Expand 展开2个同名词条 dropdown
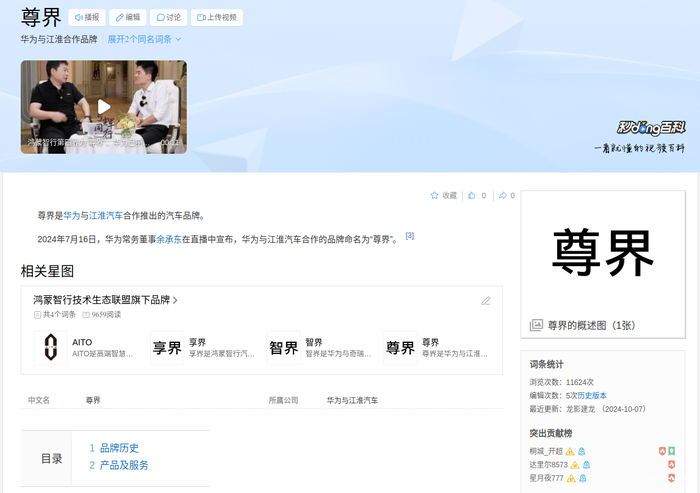 [x=144, y=39]
